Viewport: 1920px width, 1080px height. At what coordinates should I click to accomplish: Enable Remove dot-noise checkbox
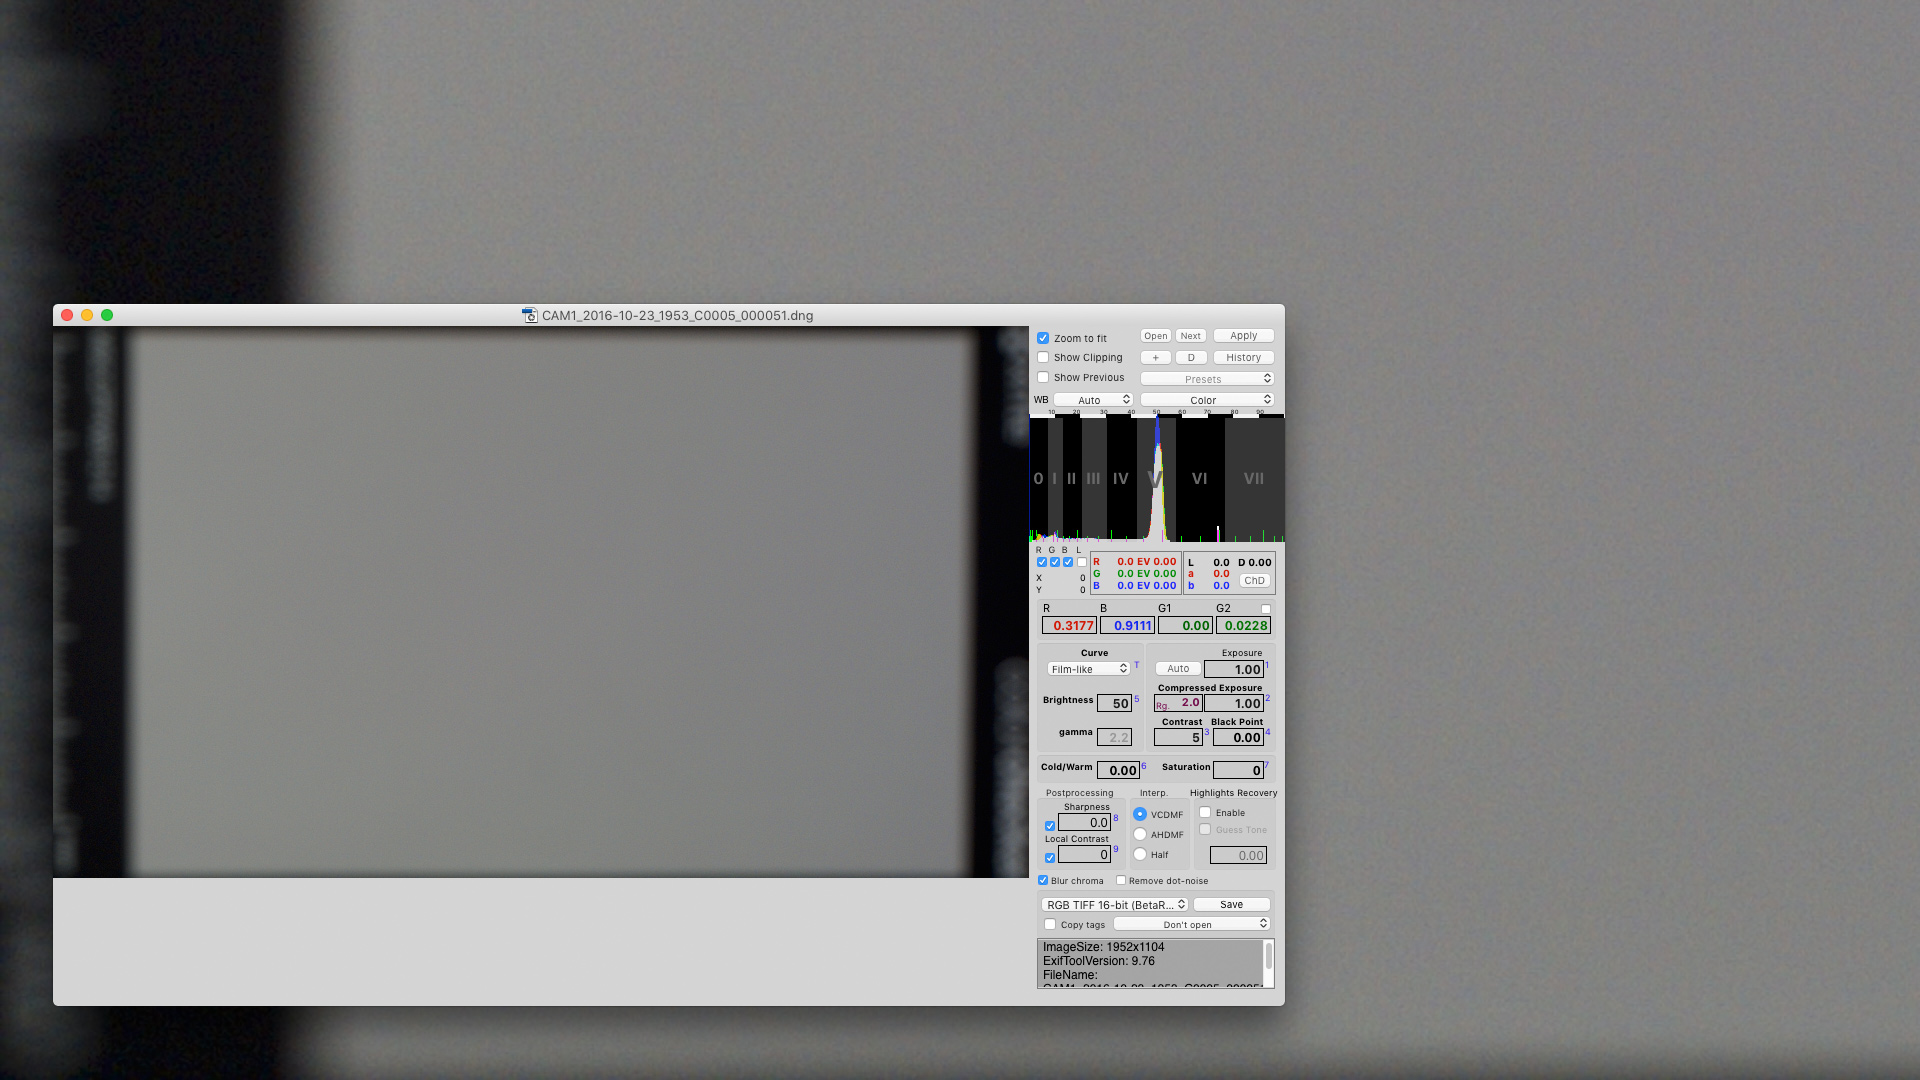1121,880
